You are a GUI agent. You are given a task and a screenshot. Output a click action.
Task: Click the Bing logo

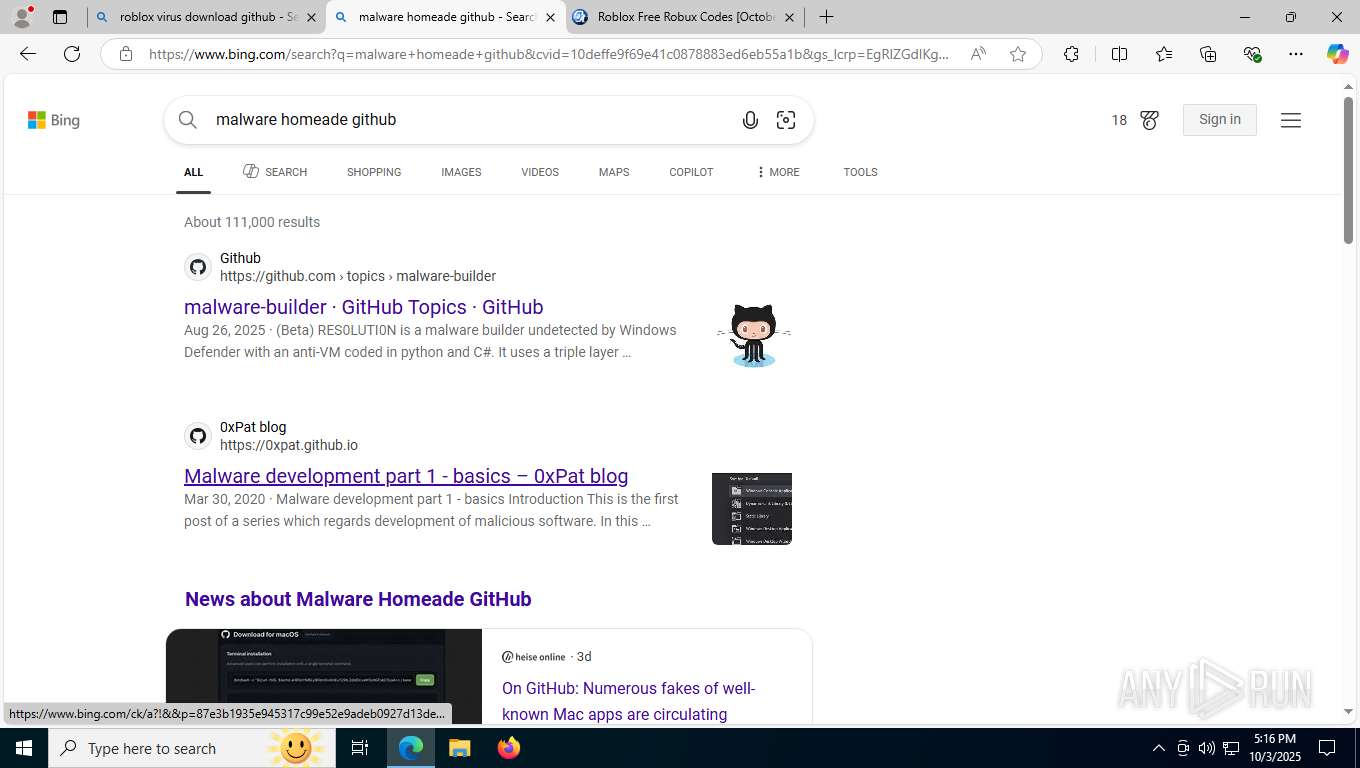click(x=54, y=120)
